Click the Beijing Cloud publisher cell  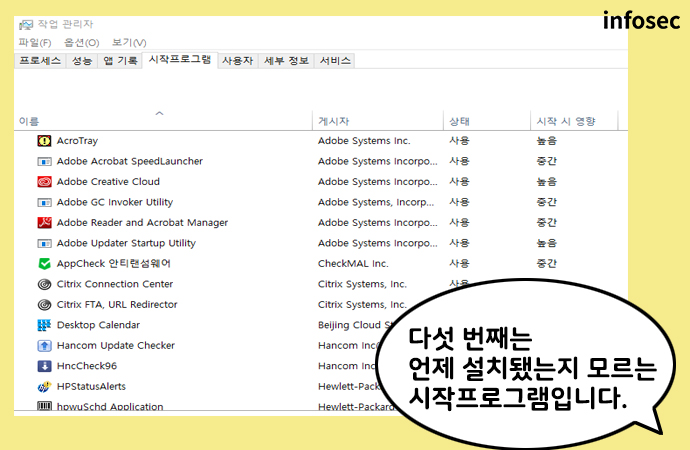[x=356, y=325]
